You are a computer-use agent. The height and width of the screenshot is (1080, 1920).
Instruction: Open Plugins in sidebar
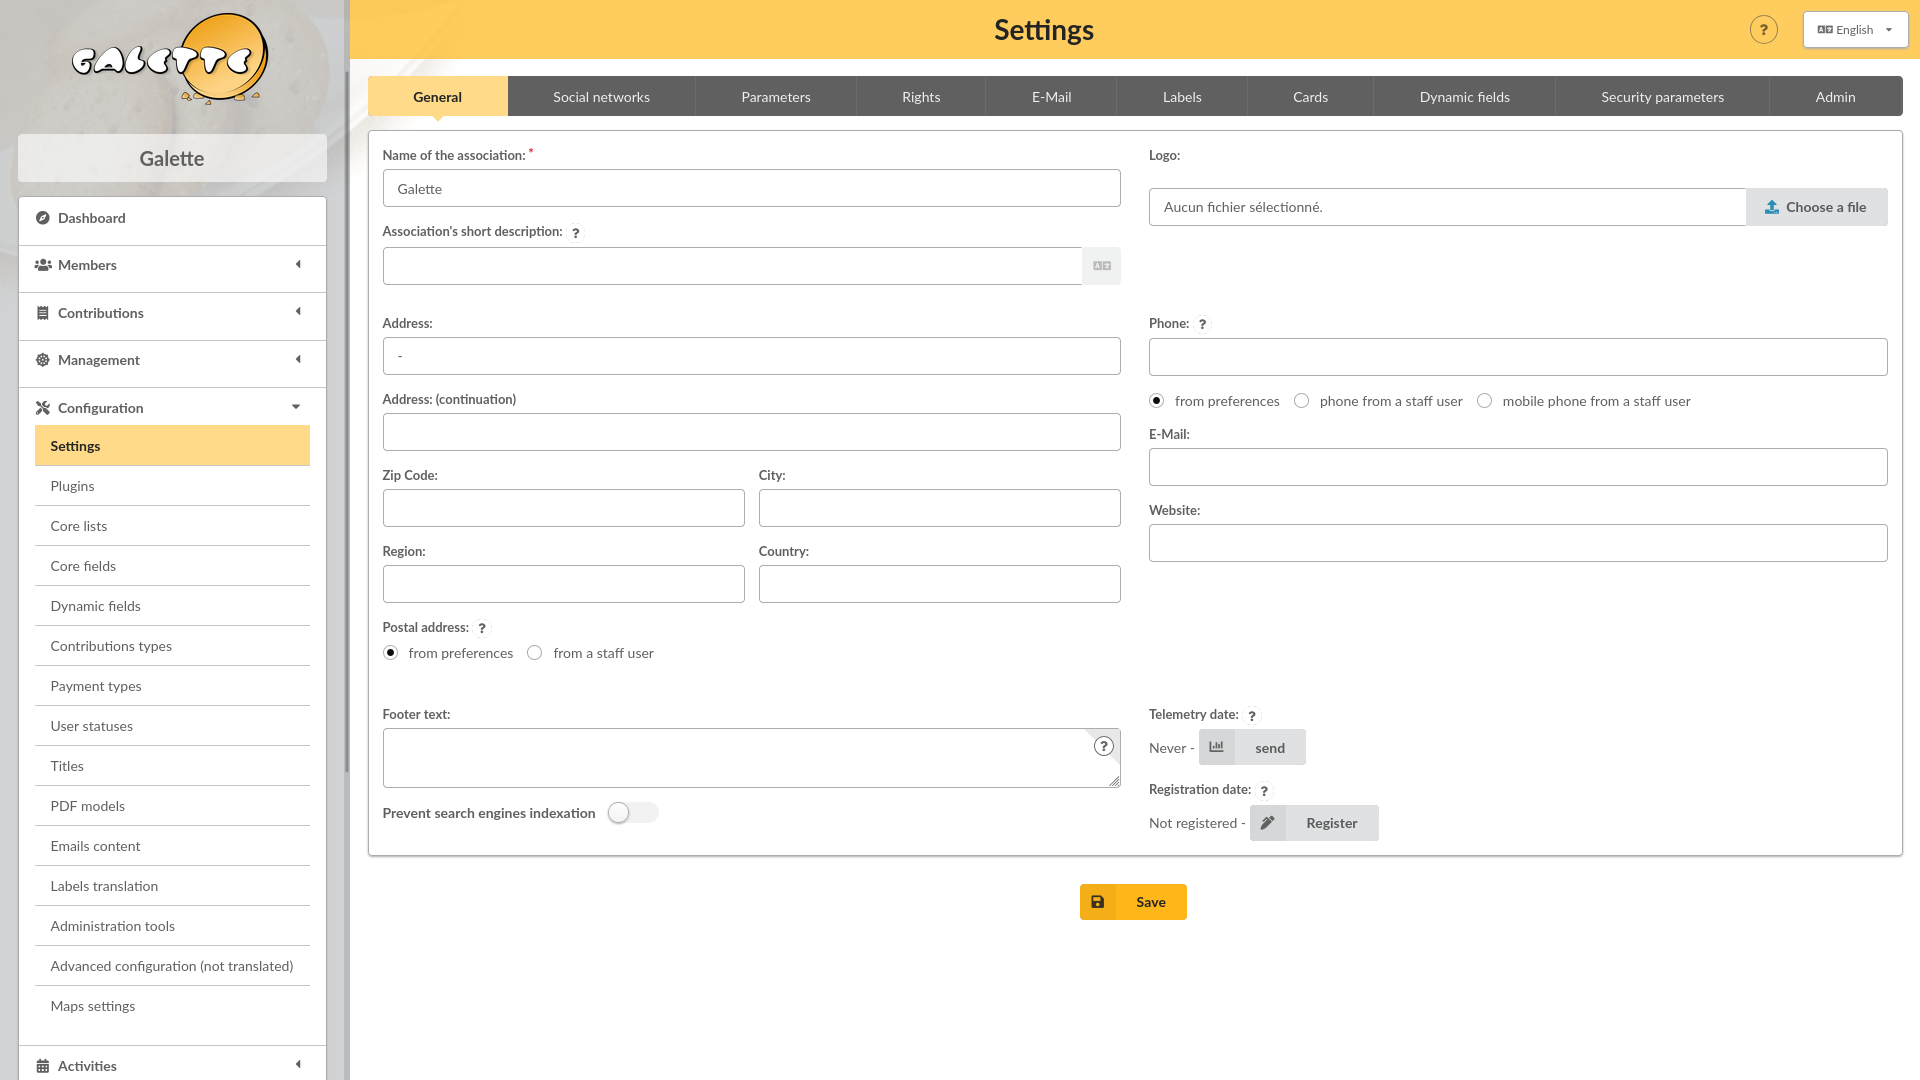172,486
